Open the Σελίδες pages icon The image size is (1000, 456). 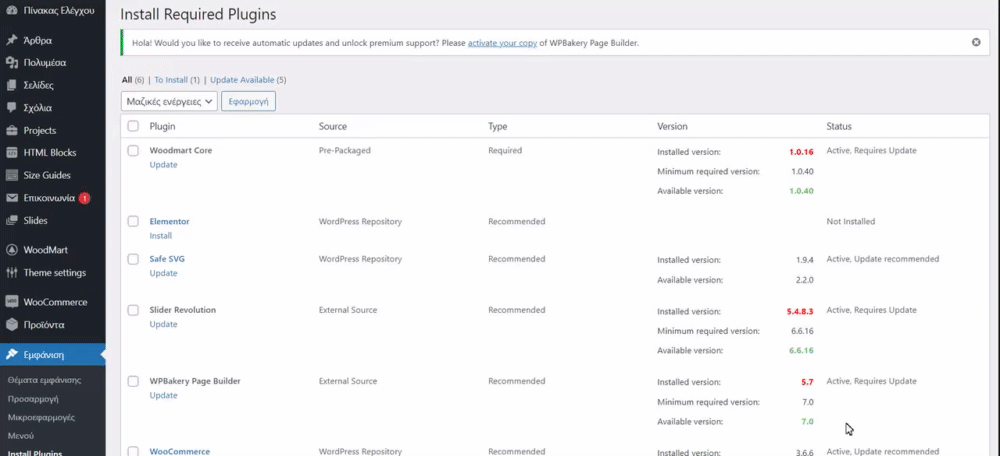tap(12, 85)
